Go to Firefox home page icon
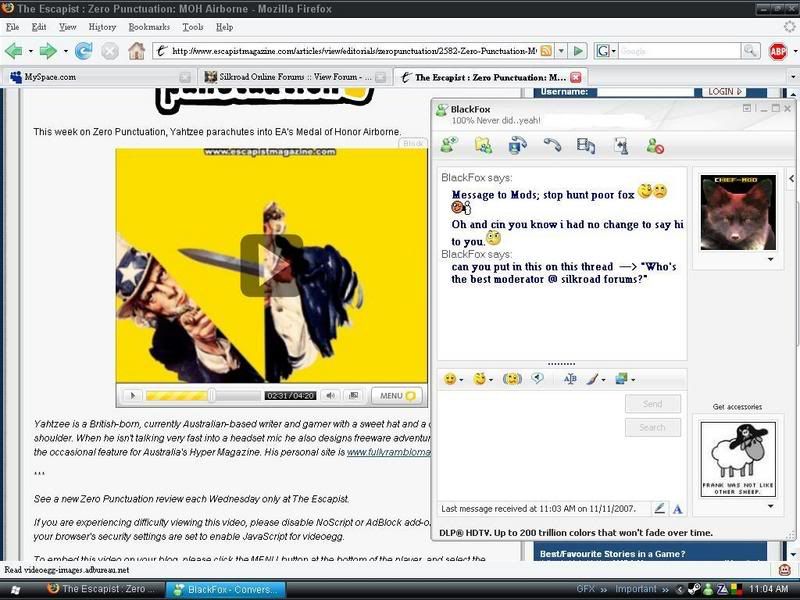Screen dimensions: 800x600 tap(136, 51)
